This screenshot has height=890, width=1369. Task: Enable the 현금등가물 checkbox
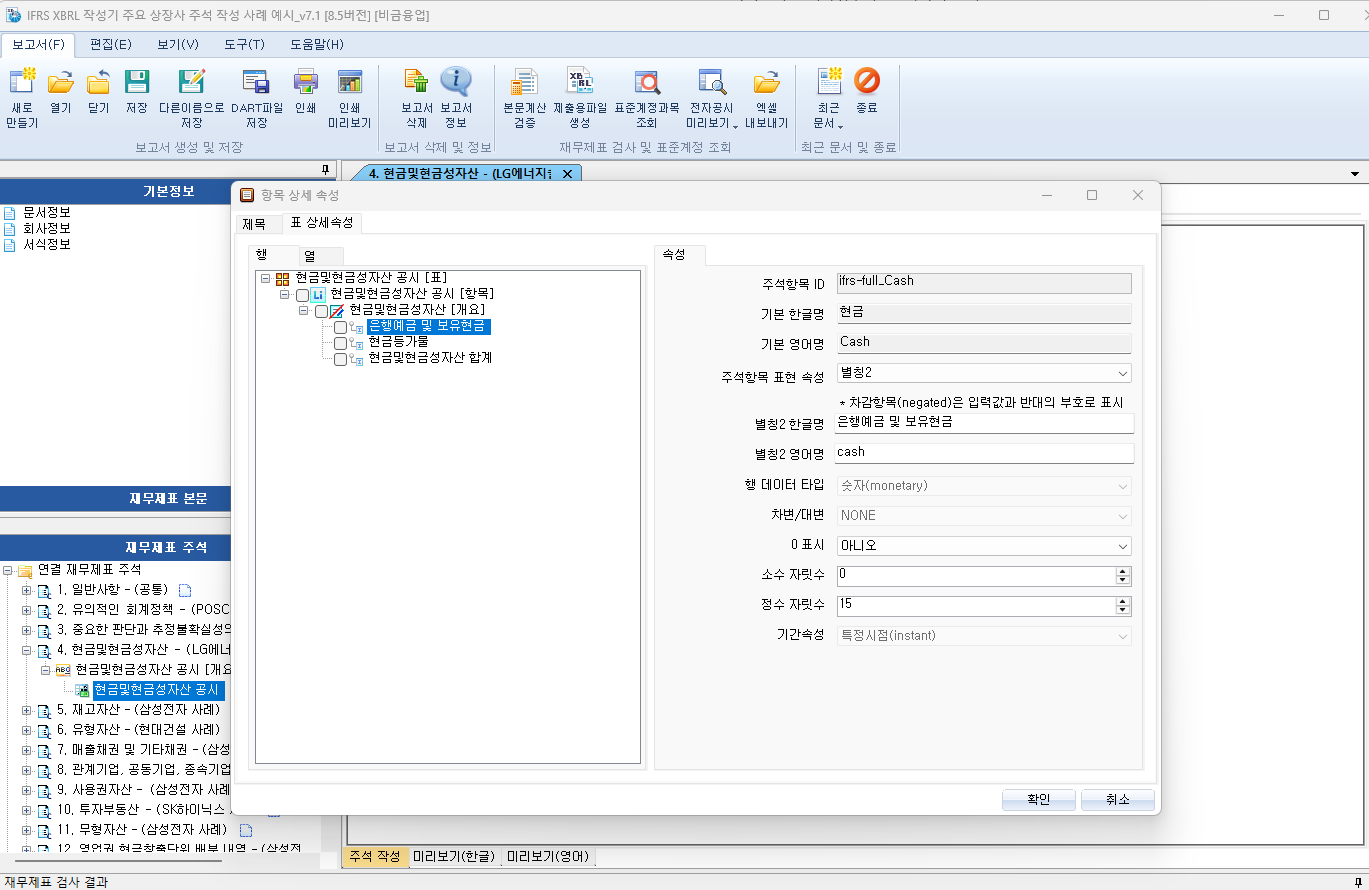[x=340, y=342]
